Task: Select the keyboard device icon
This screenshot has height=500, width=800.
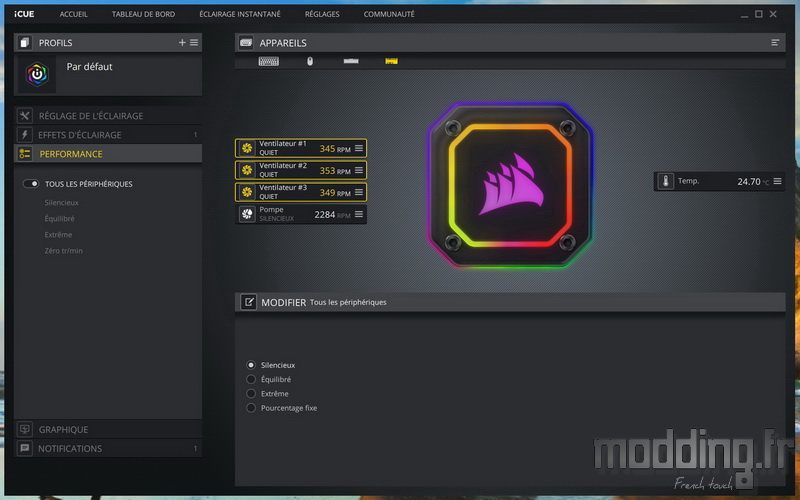Action: click(x=268, y=61)
